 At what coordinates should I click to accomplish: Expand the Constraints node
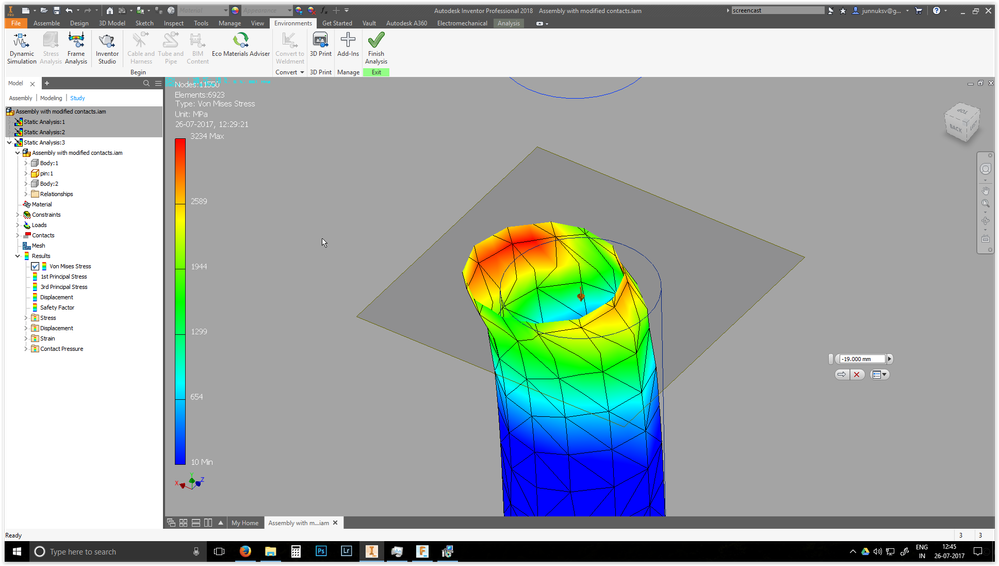pyautogui.click(x=18, y=215)
